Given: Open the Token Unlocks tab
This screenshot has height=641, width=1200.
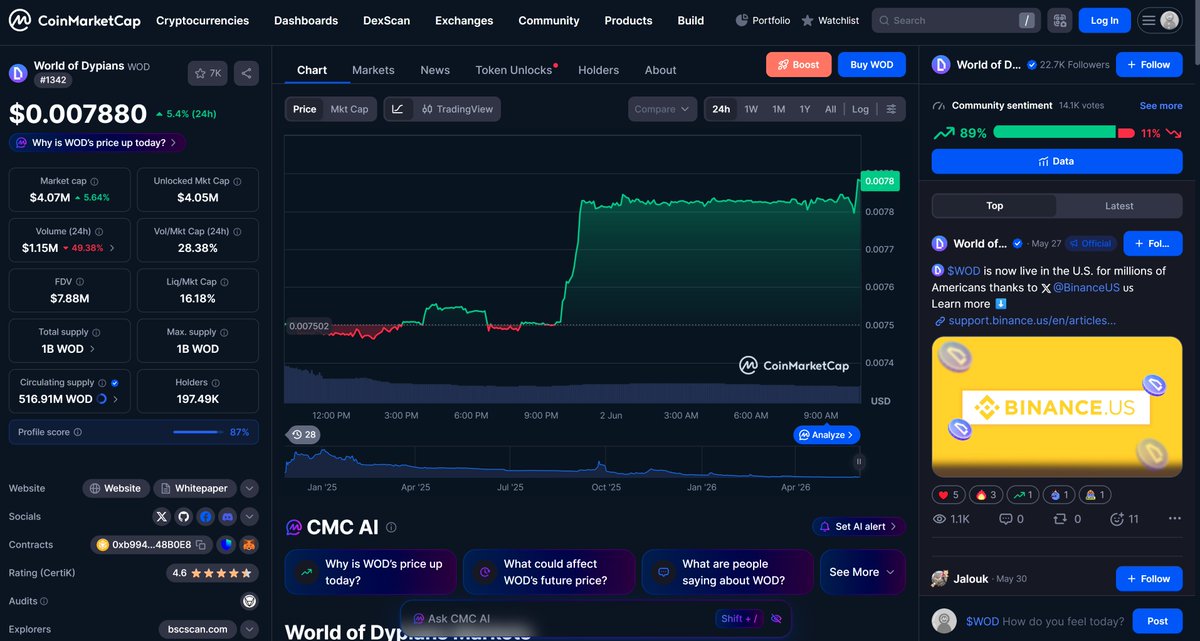Looking at the screenshot, I should point(514,70).
